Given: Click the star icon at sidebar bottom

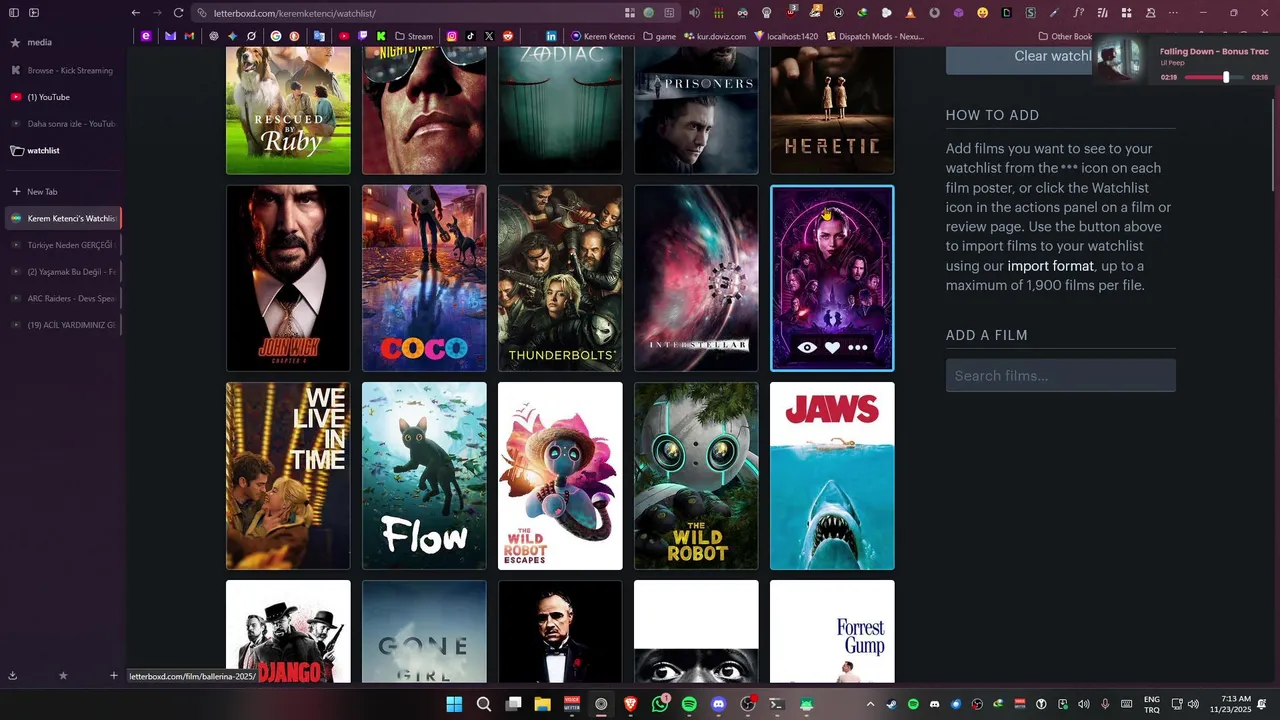Looking at the screenshot, I should [x=63, y=676].
